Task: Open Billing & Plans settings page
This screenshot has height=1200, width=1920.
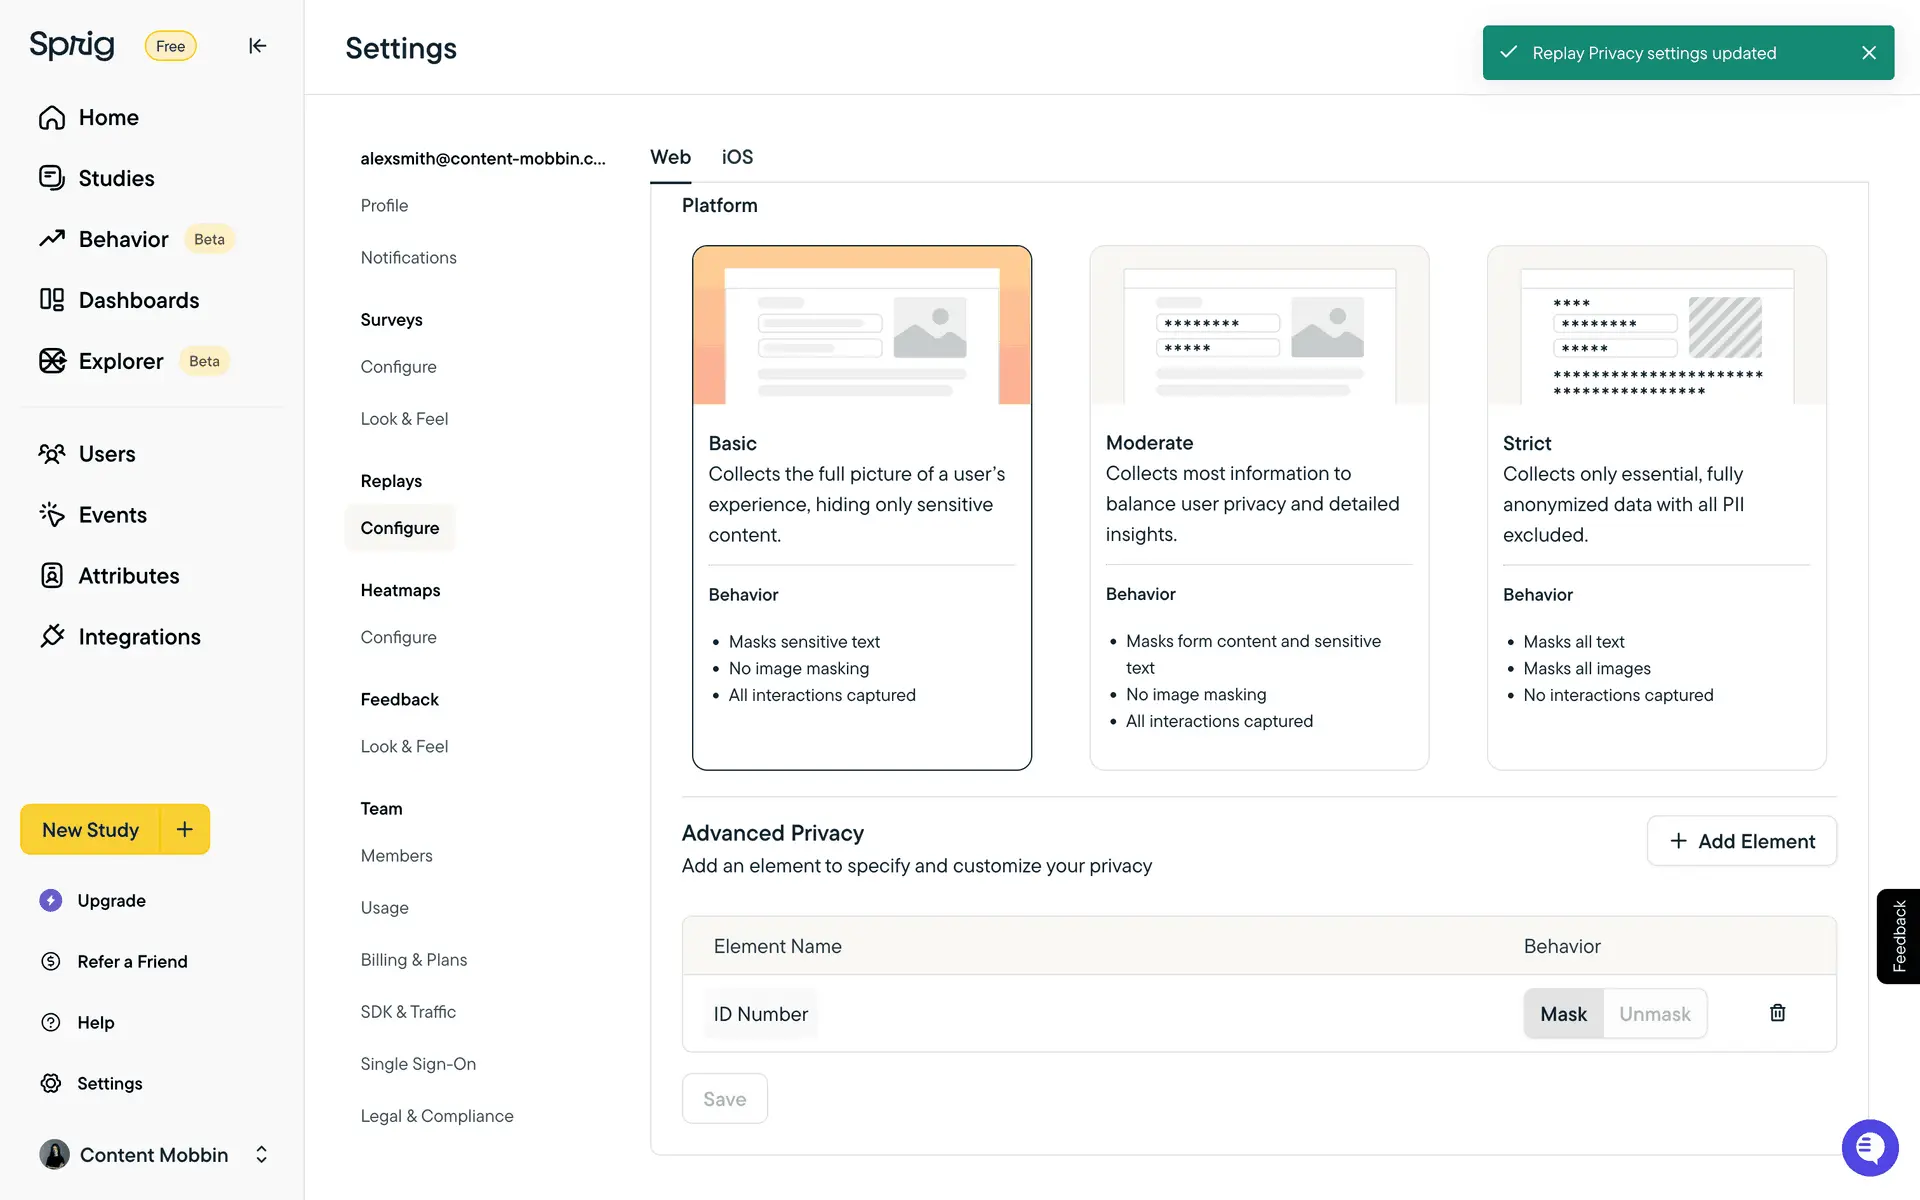Action: tap(413, 959)
